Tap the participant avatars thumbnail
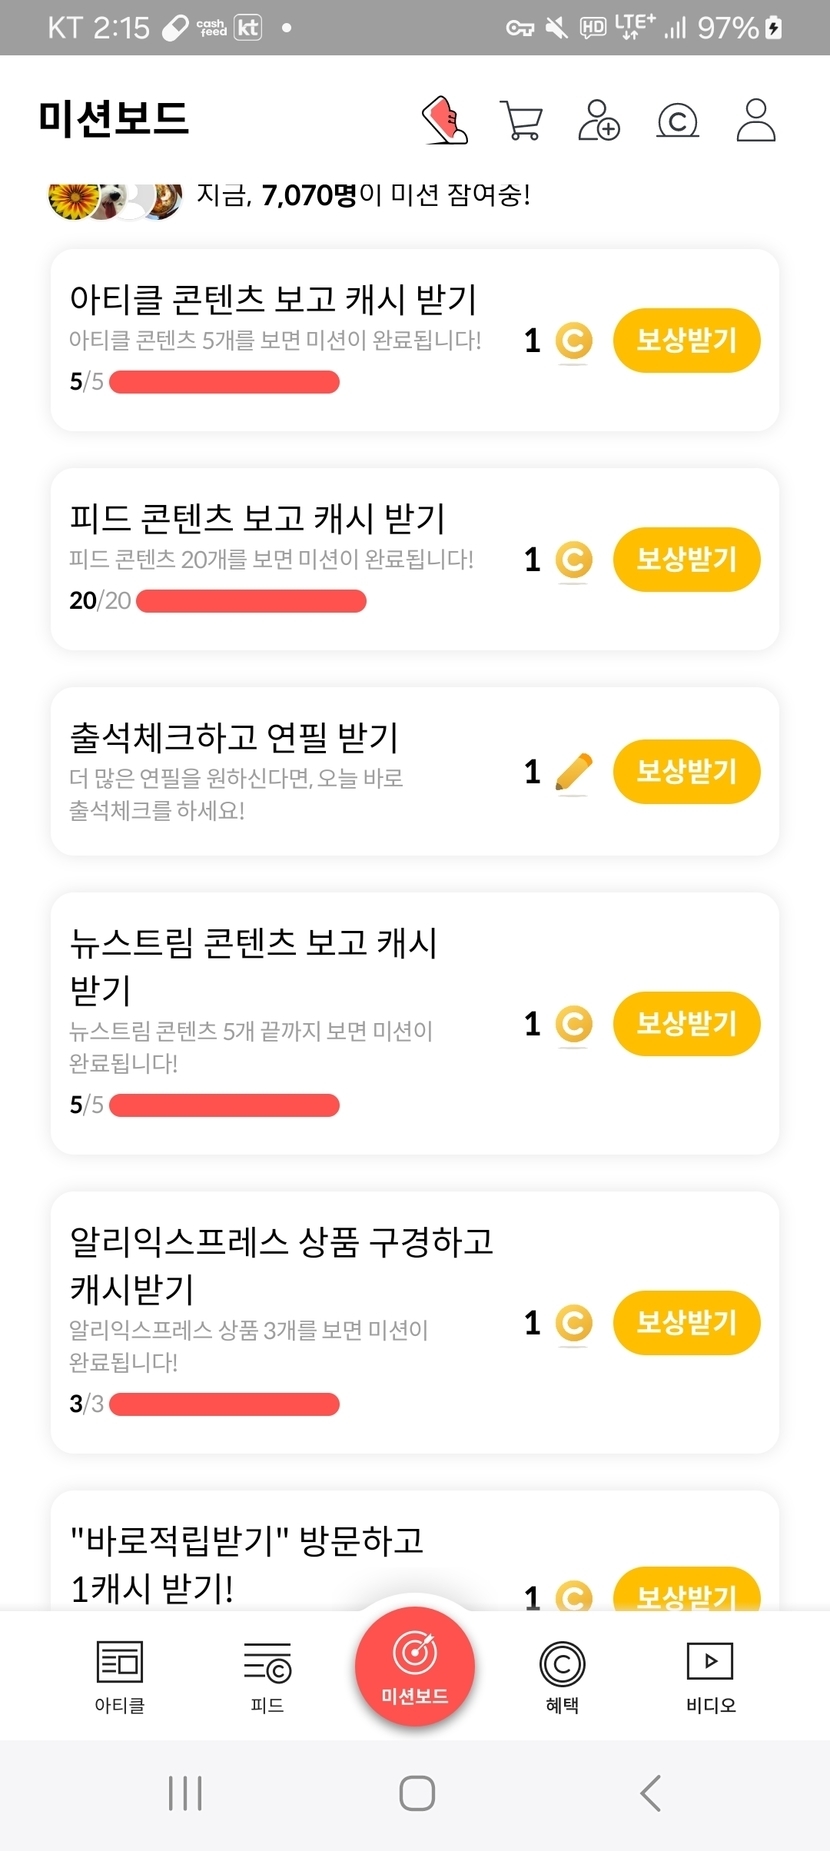Screen dimensions: 830x1851 point(115,199)
